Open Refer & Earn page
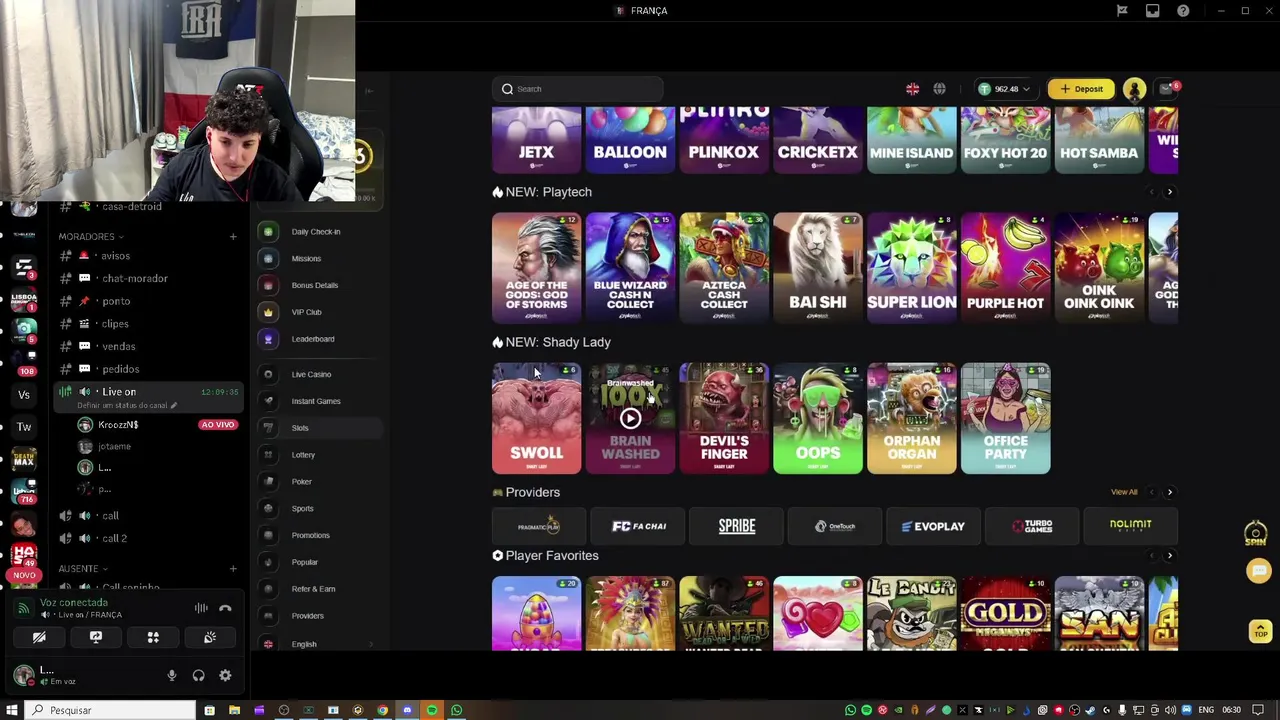 (x=313, y=589)
